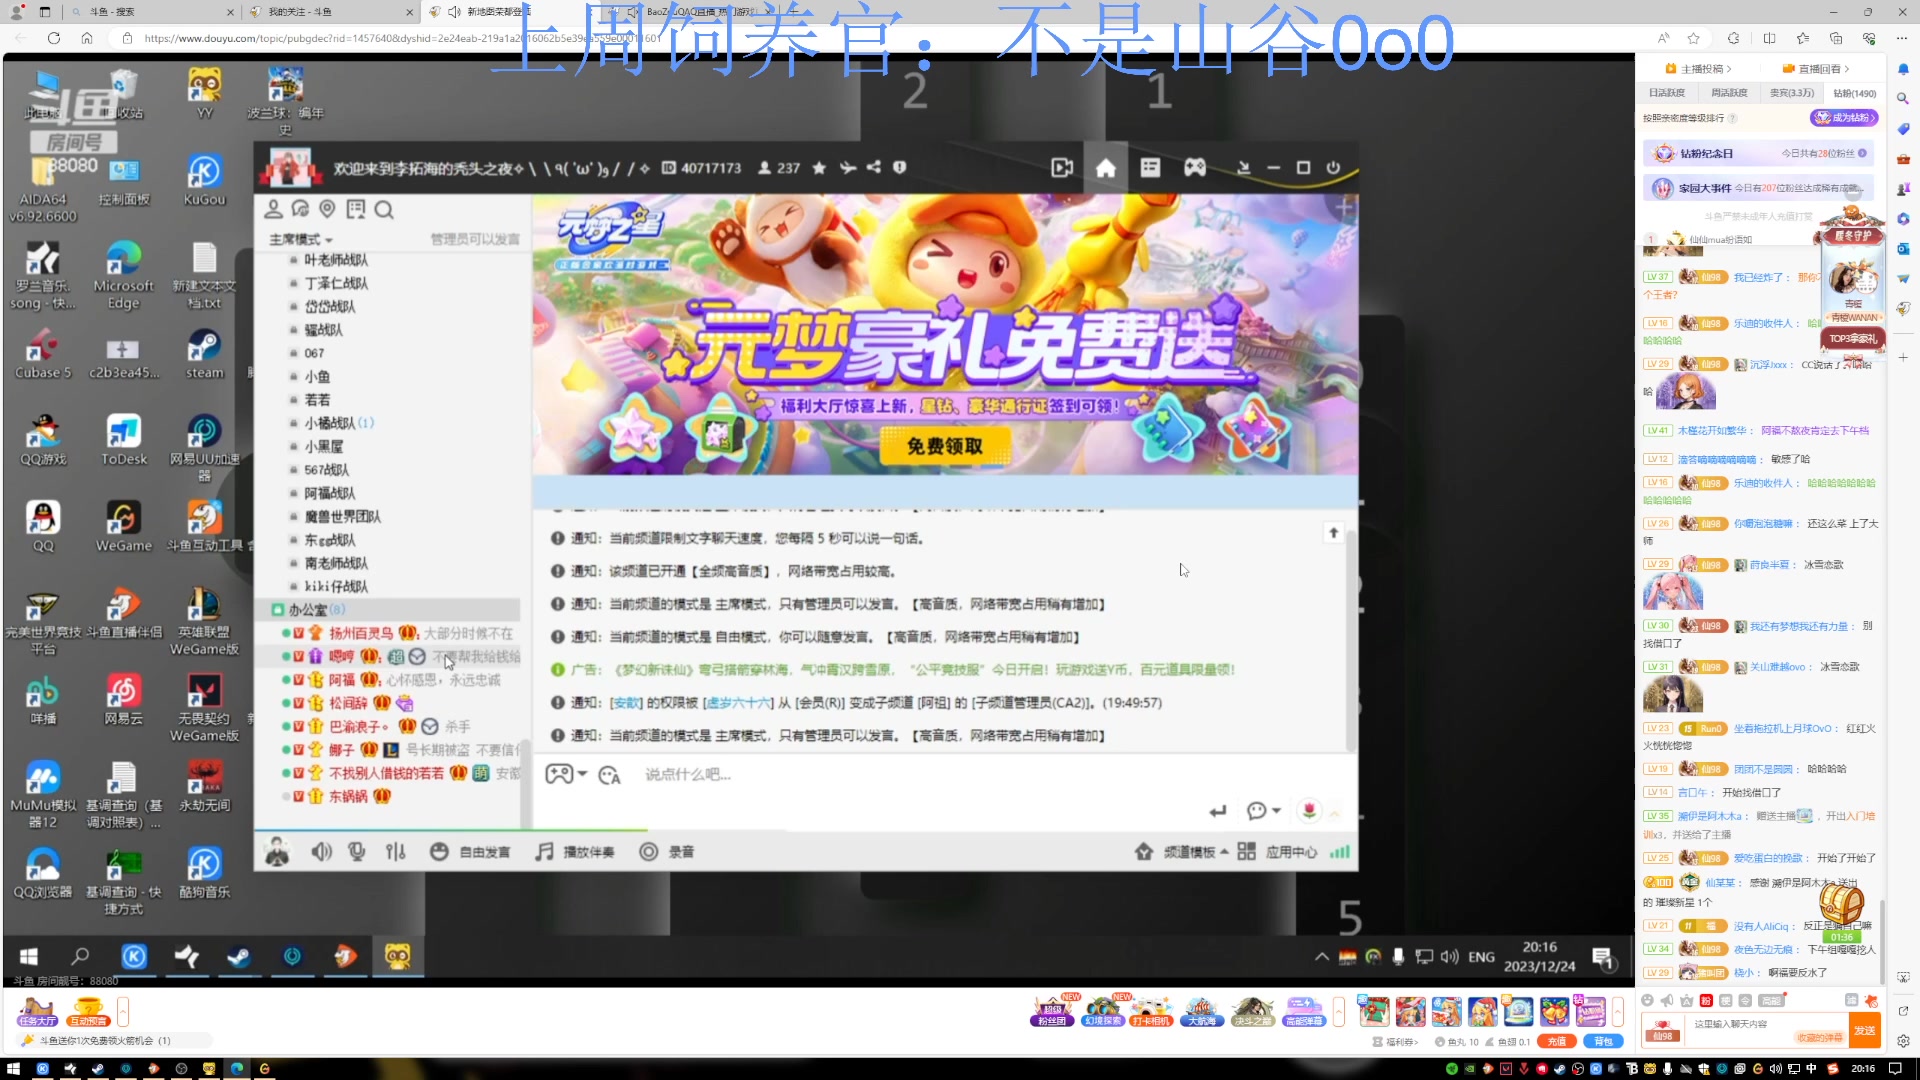Click the 免费领取 banner button

(945, 446)
